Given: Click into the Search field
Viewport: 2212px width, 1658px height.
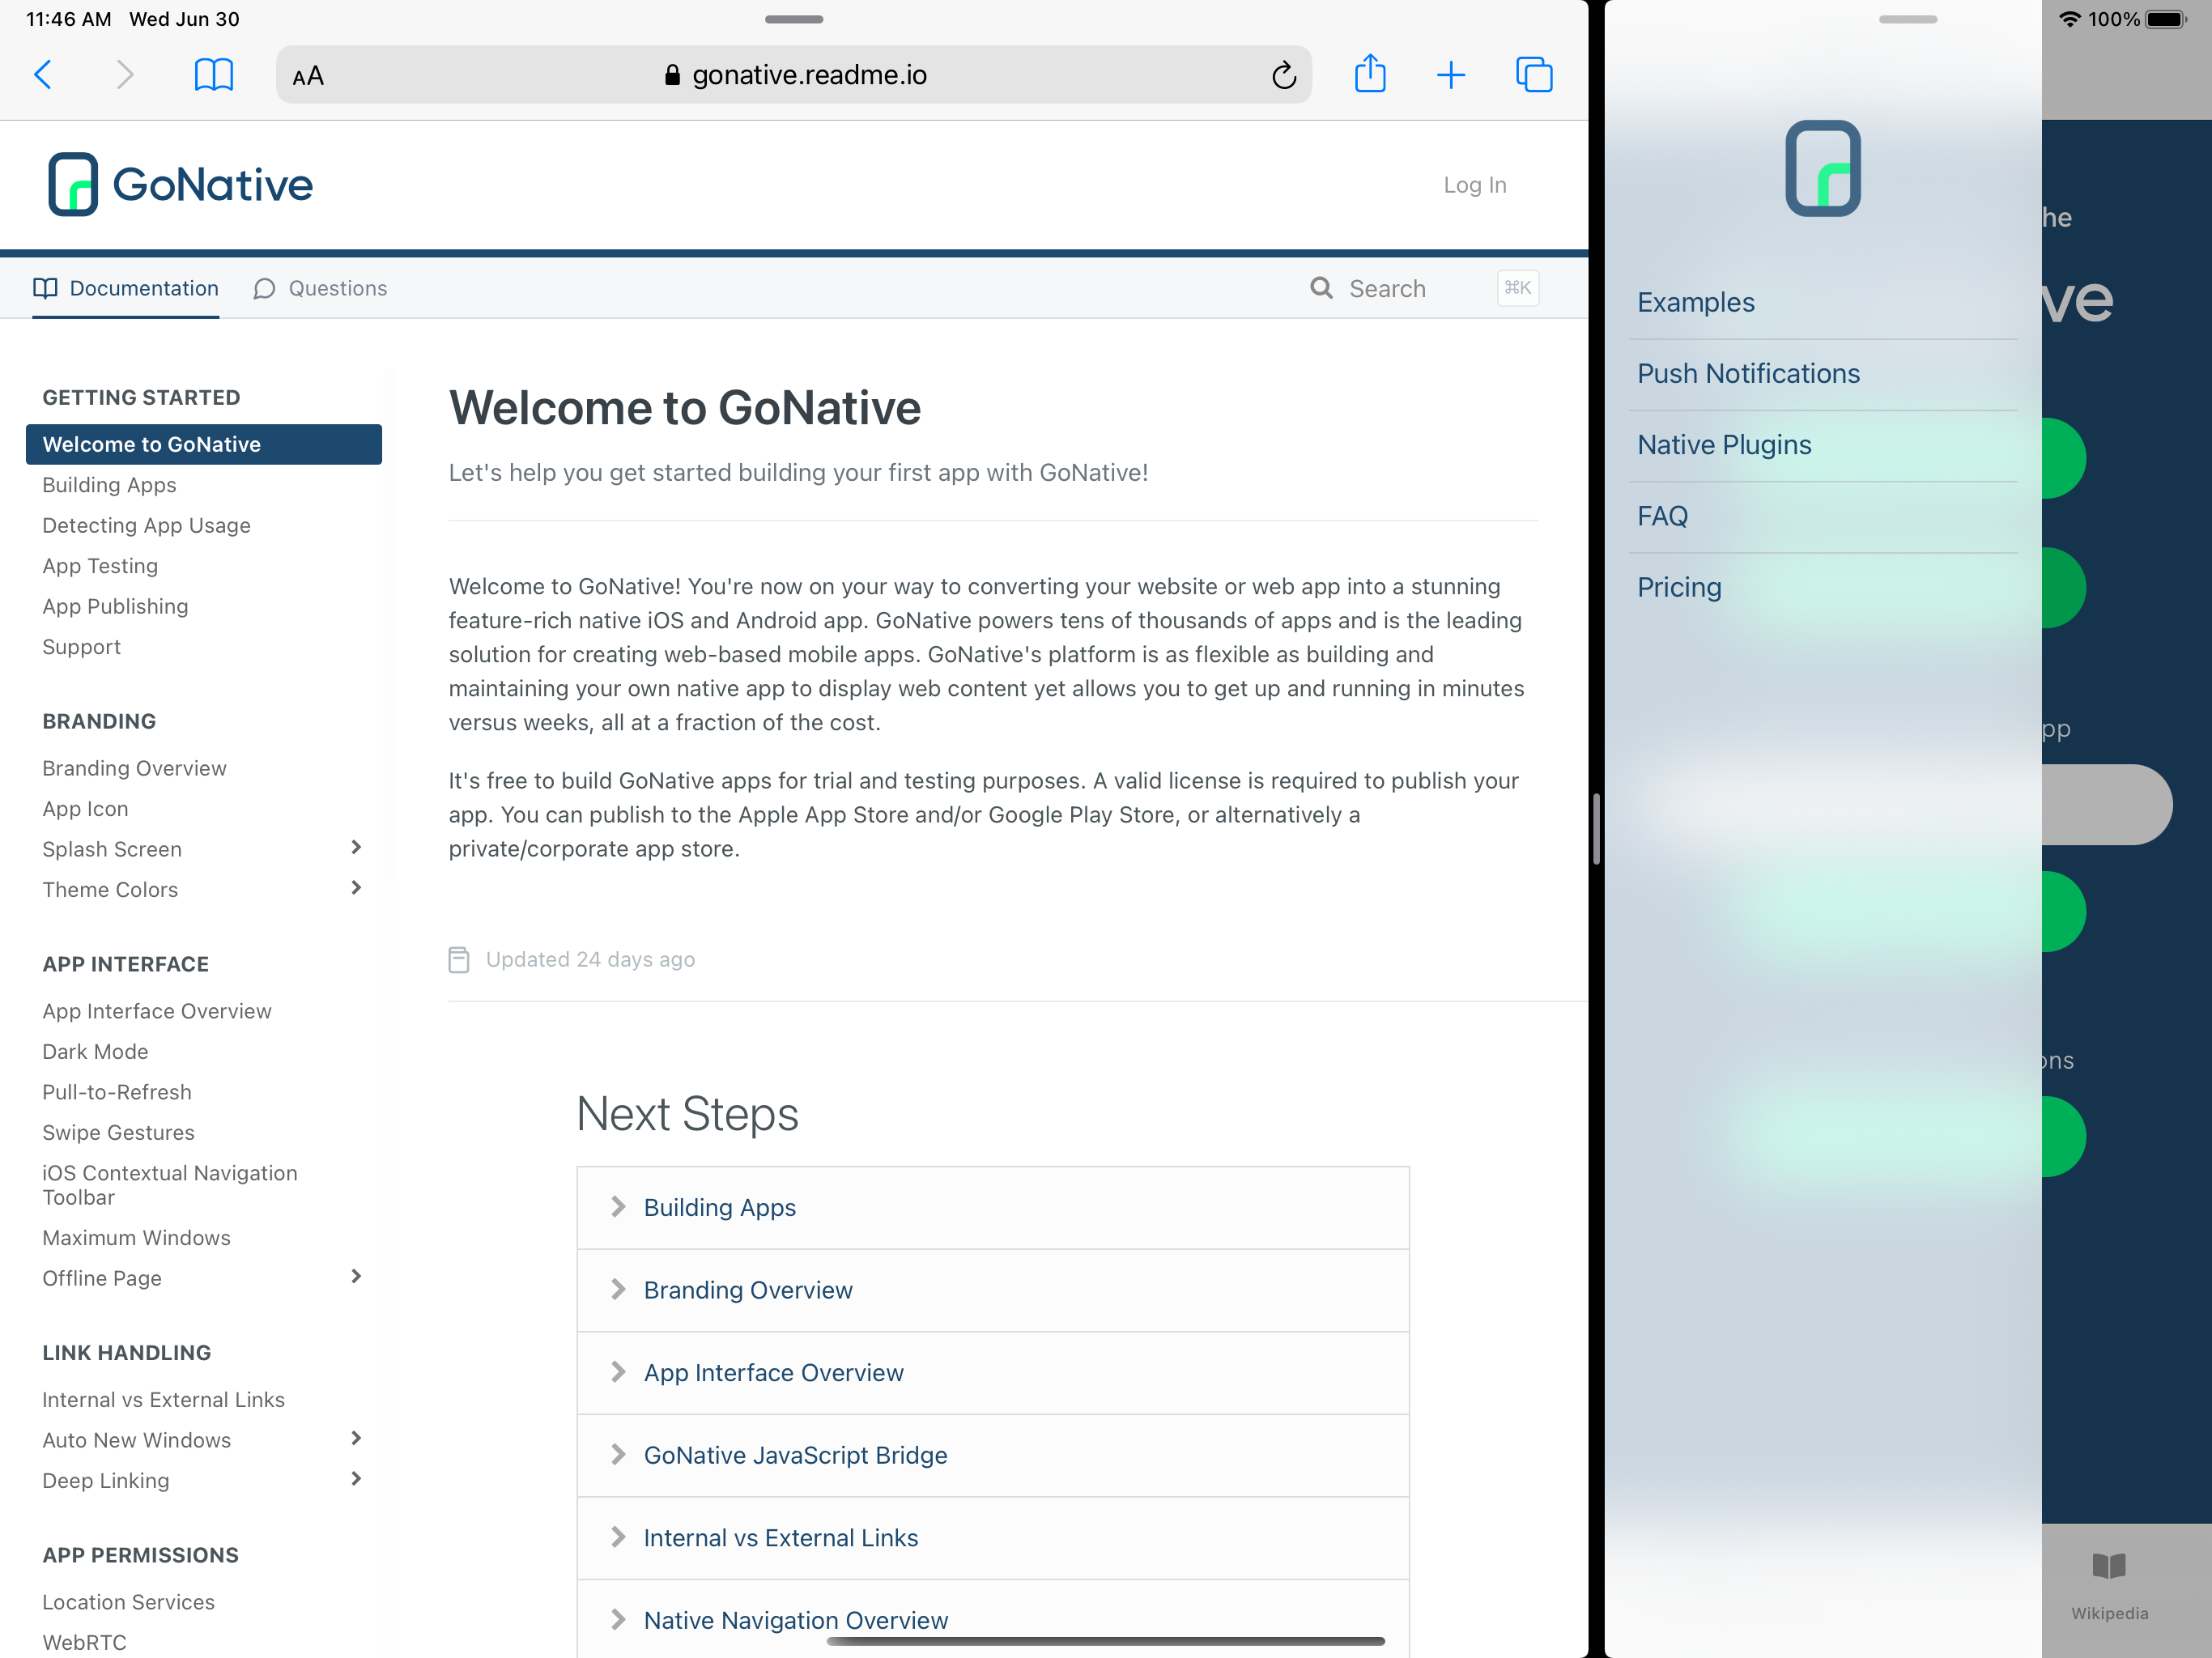Looking at the screenshot, I should tap(1424, 288).
